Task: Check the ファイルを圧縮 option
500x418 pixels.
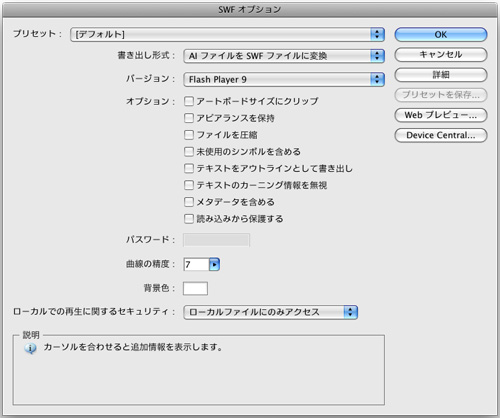Action: (x=189, y=135)
